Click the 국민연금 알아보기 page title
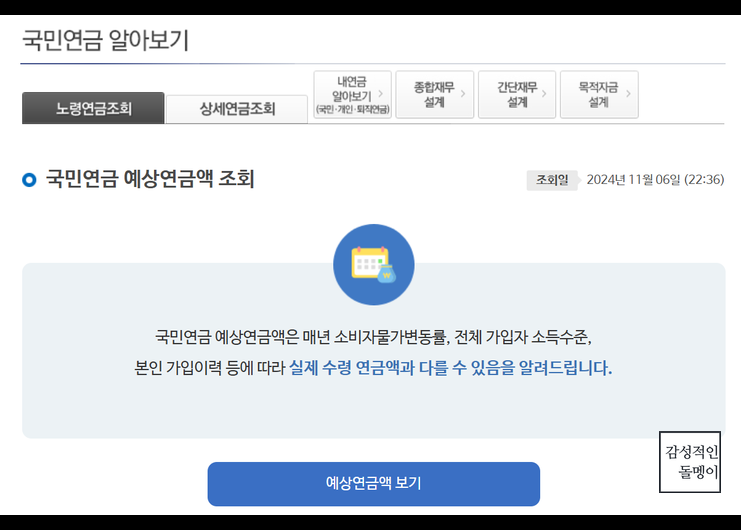Viewport: 741px width, 530px height. (105, 40)
